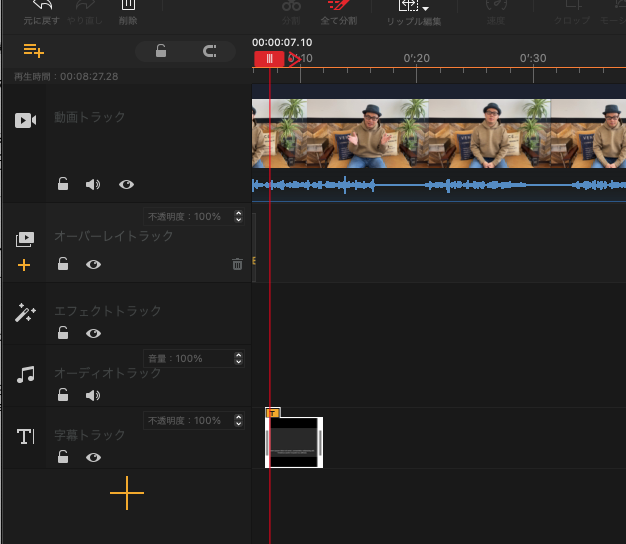Click the 動画トラック video camera icon
Image resolution: width=626 pixels, height=544 pixels.
(x=25, y=120)
